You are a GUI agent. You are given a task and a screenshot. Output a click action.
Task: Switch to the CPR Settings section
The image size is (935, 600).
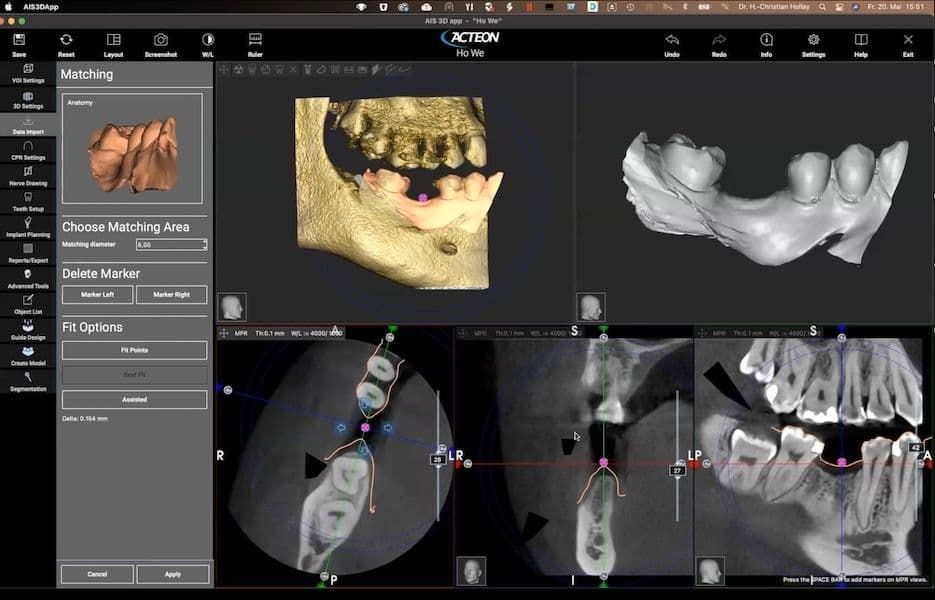click(28, 150)
